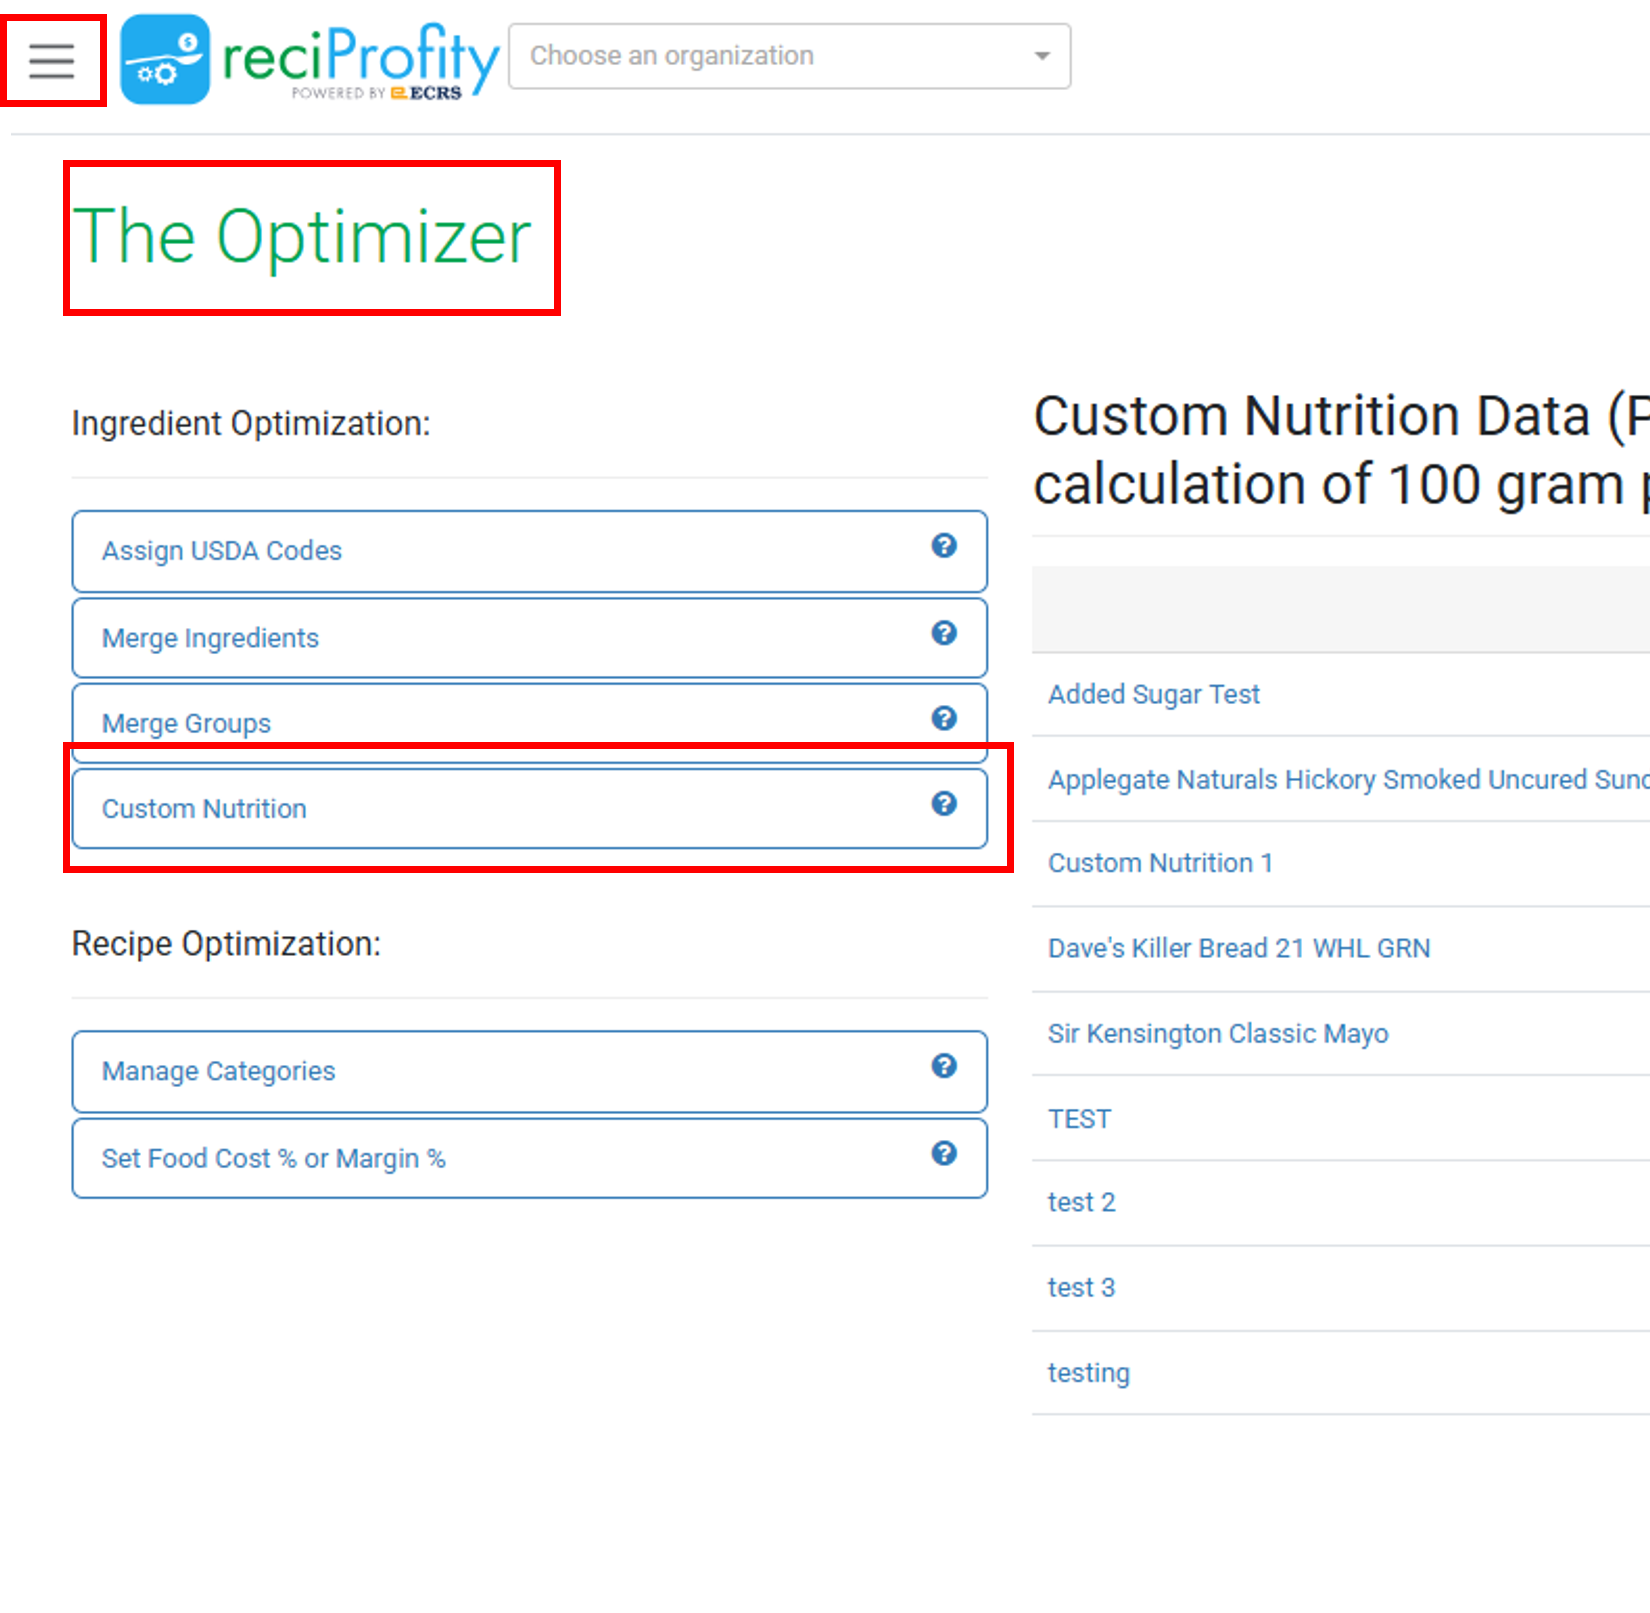Open help for Manage Categories
The height and width of the screenshot is (1613, 1650).
point(943,1066)
